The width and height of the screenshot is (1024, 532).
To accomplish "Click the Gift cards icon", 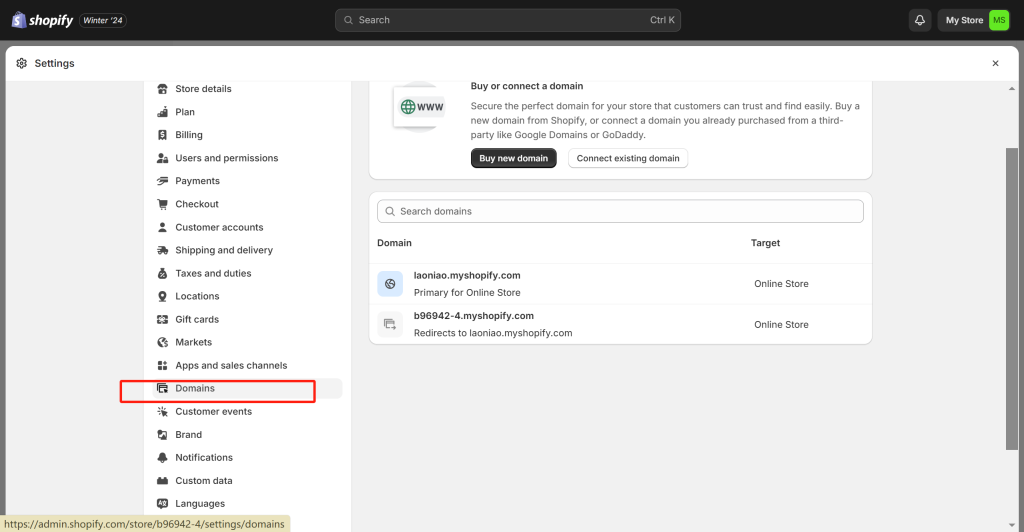I will 163,319.
